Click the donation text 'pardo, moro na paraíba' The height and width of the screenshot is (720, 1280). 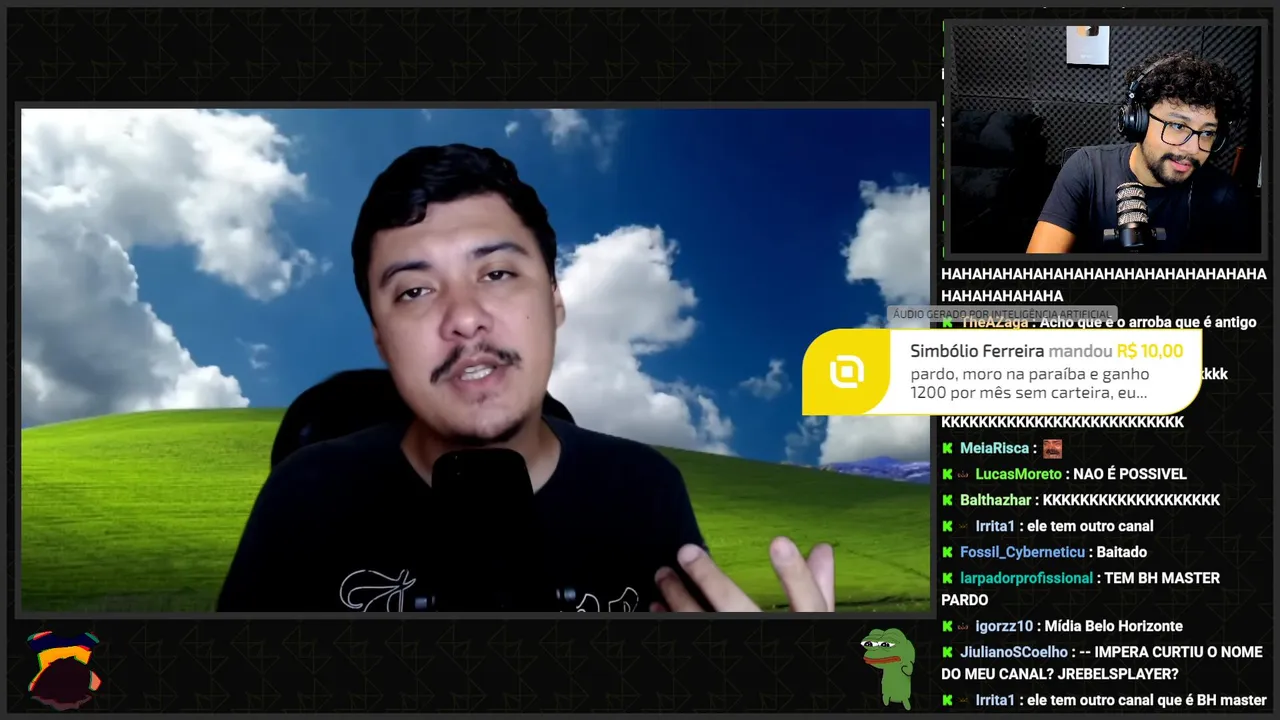pos(1028,384)
